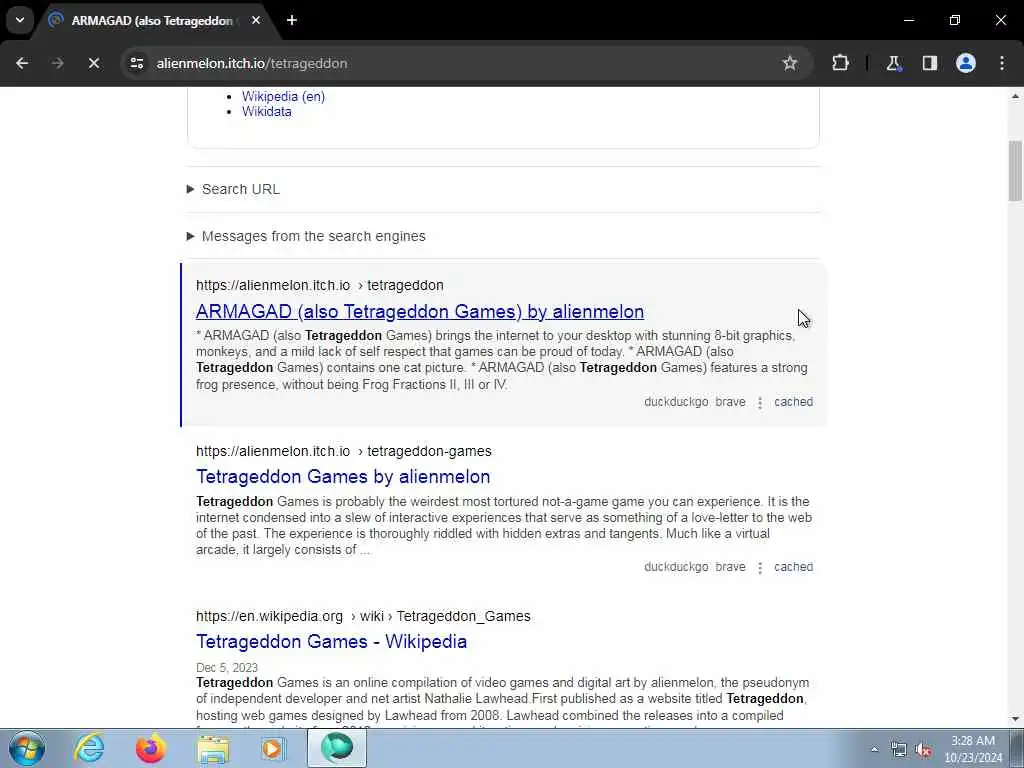This screenshot has height=768, width=1024.
Task: Click the Dec 5, 2023 date text
Action: pos(227,667)
